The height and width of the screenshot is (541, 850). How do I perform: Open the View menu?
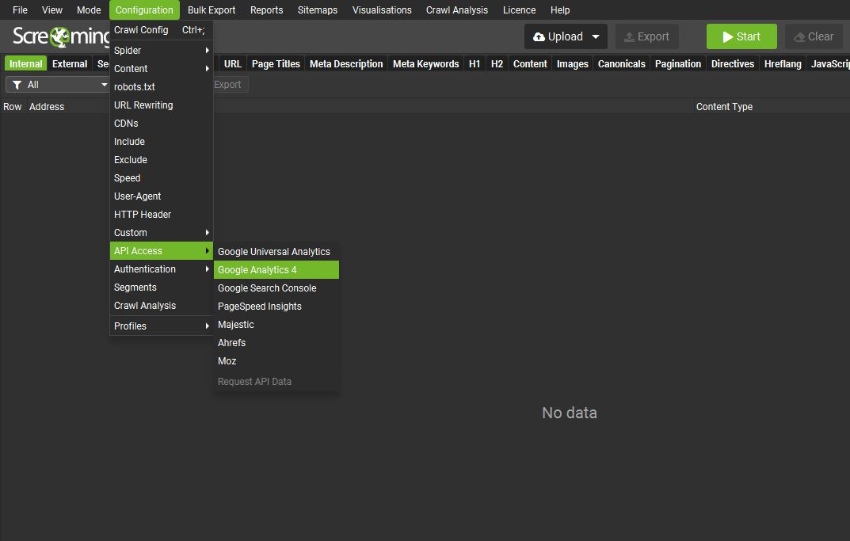pyautogui.click(x=52, y=10)
